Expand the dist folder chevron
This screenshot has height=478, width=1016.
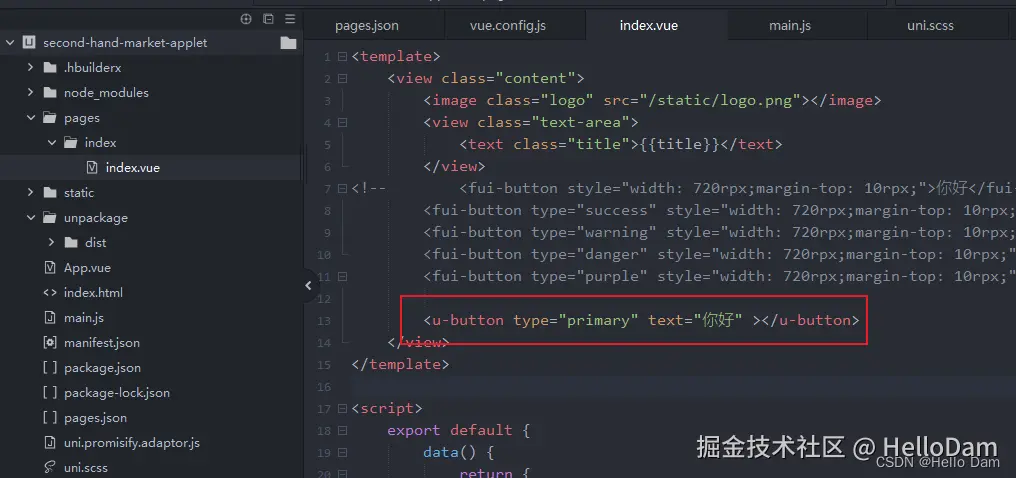[51, 242]
